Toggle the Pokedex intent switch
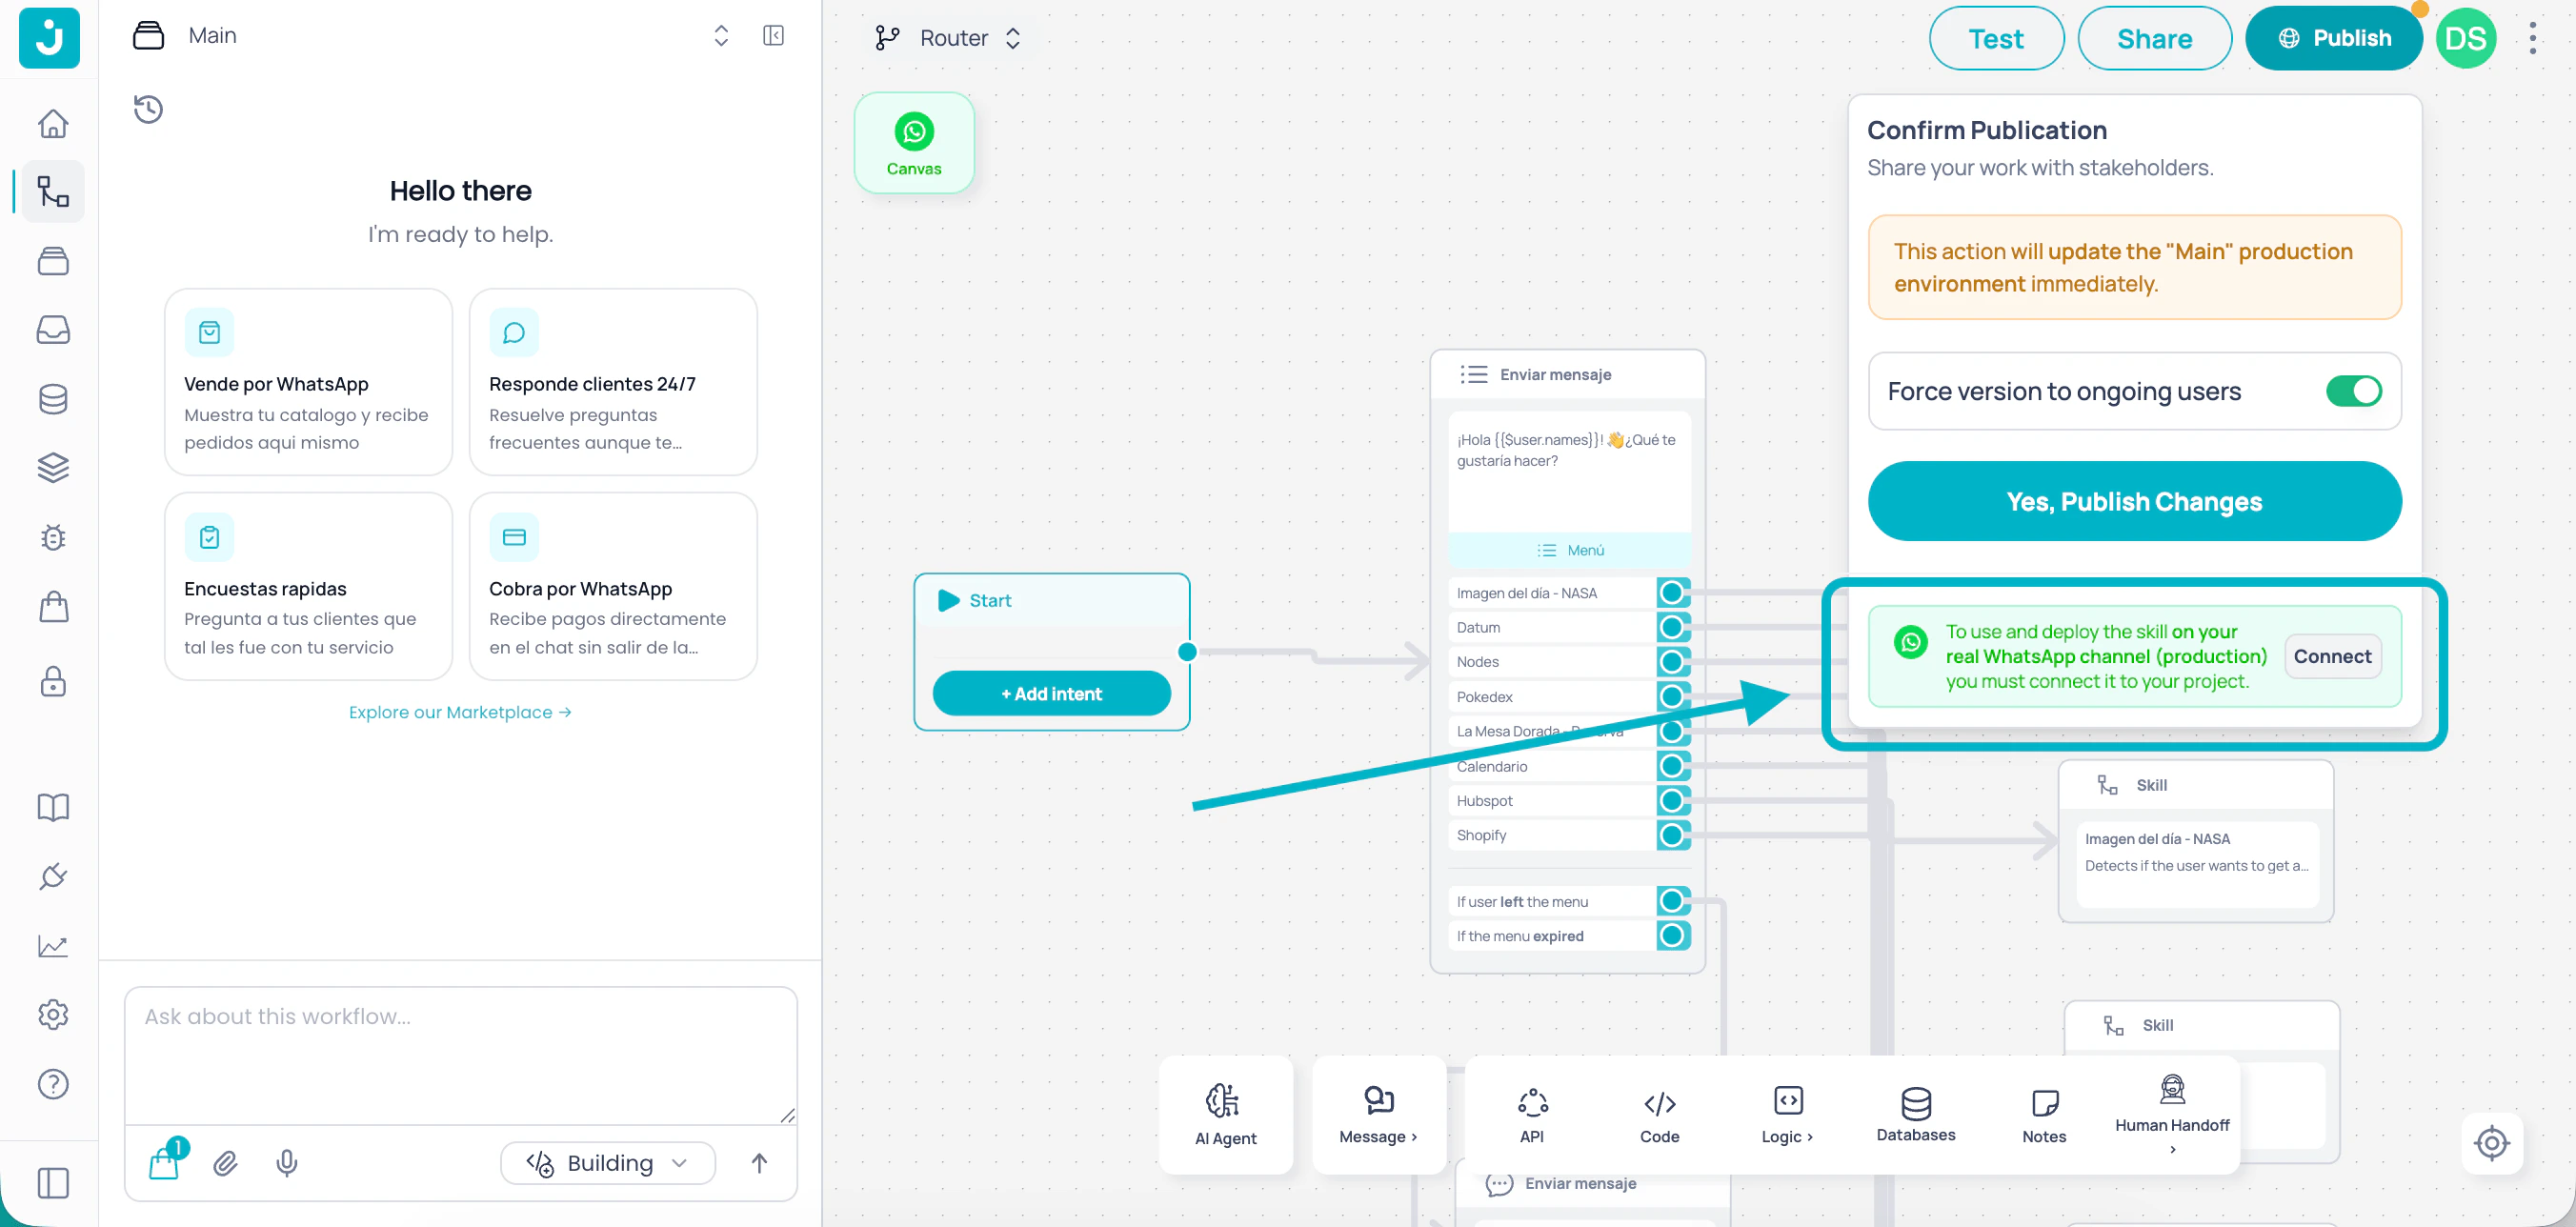Viewport: 2576px width, 1227px height. pyautogui.click(x=1673, y=696)
